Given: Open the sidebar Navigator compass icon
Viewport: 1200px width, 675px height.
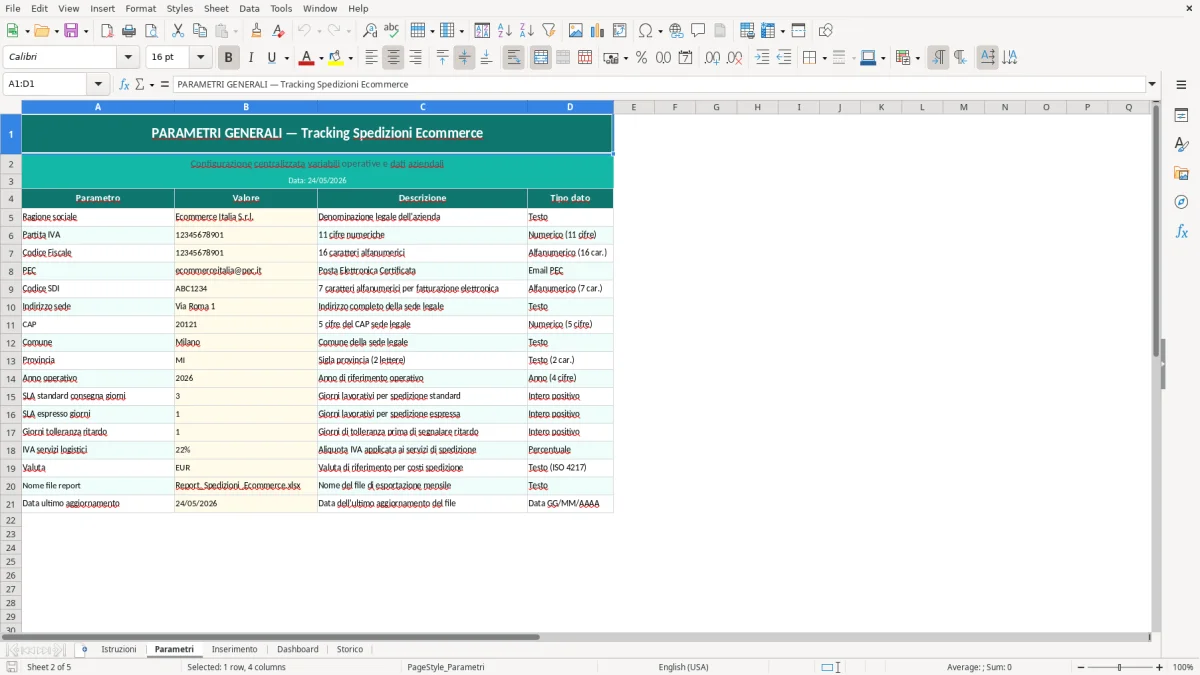Looking at the screenshot, I should (x=1181, y=202).
